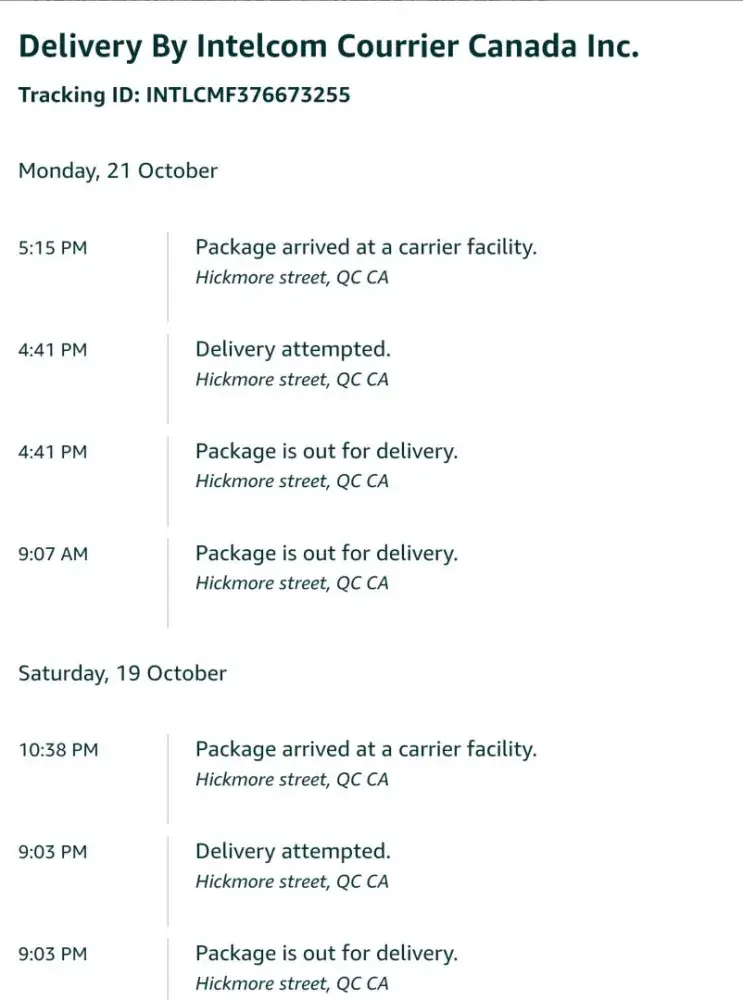Click the 4:41 PM time beside Monday's Delivery attempted
The image size is (743, 1000).
(x=53, y=350)
